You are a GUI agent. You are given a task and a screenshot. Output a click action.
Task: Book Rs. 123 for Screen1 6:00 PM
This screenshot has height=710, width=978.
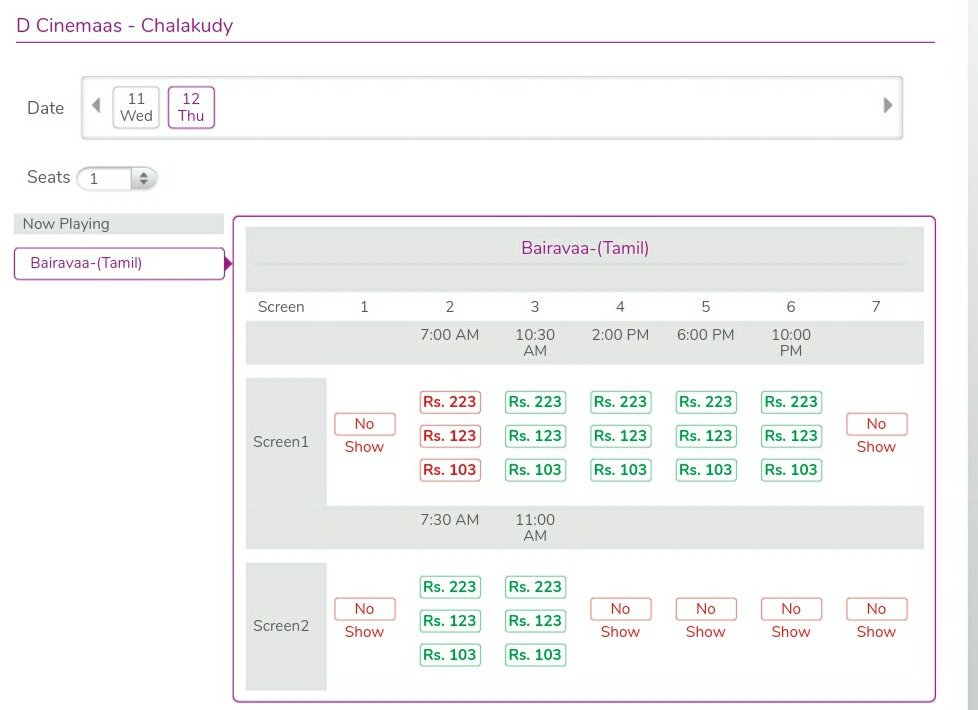click(x=706, y=435)
